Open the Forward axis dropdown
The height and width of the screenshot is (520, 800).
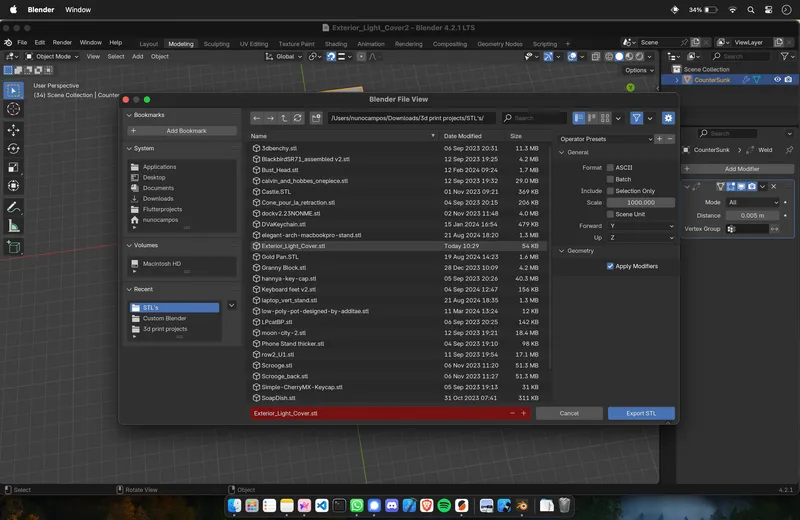pos(641,226)
